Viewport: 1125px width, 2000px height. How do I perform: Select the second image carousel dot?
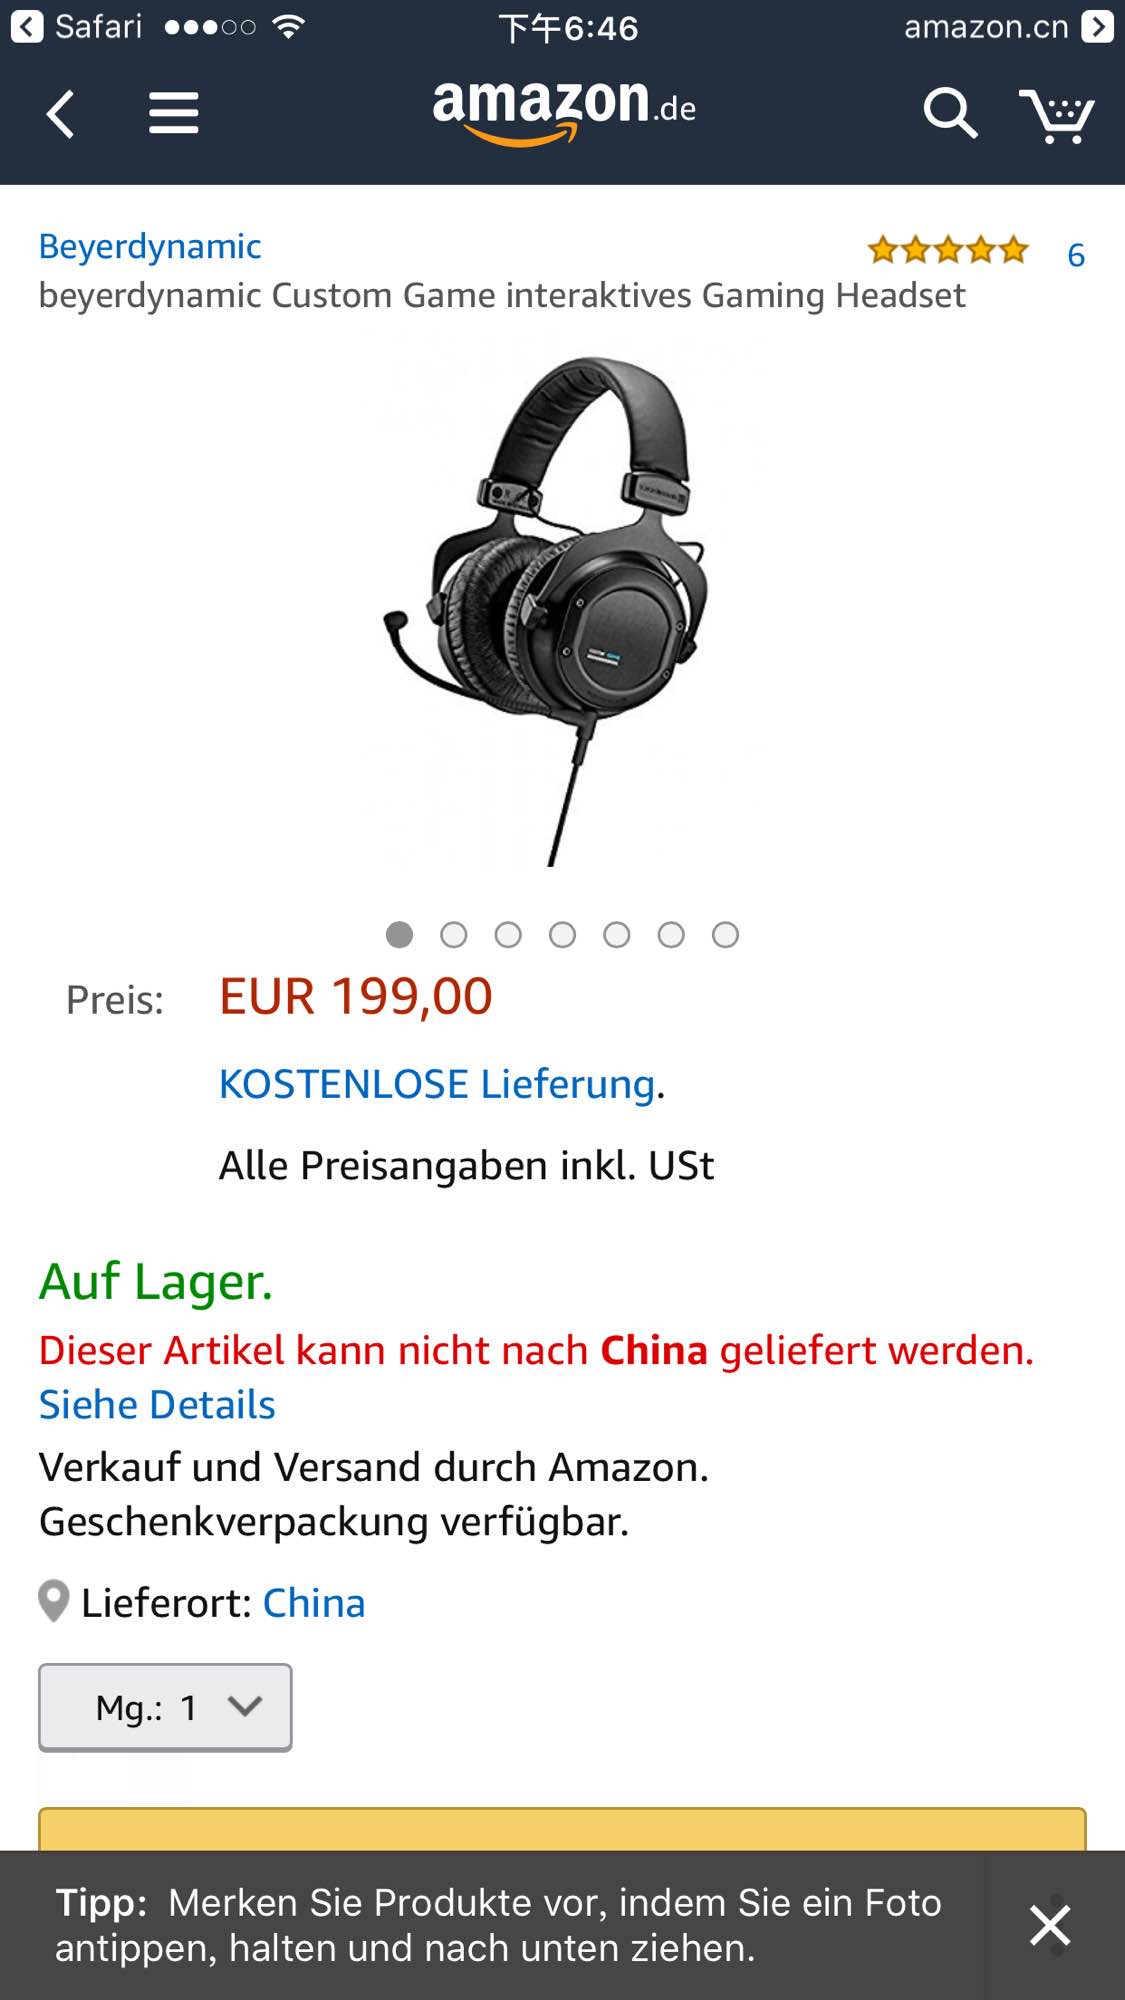(x=454, y=935)
